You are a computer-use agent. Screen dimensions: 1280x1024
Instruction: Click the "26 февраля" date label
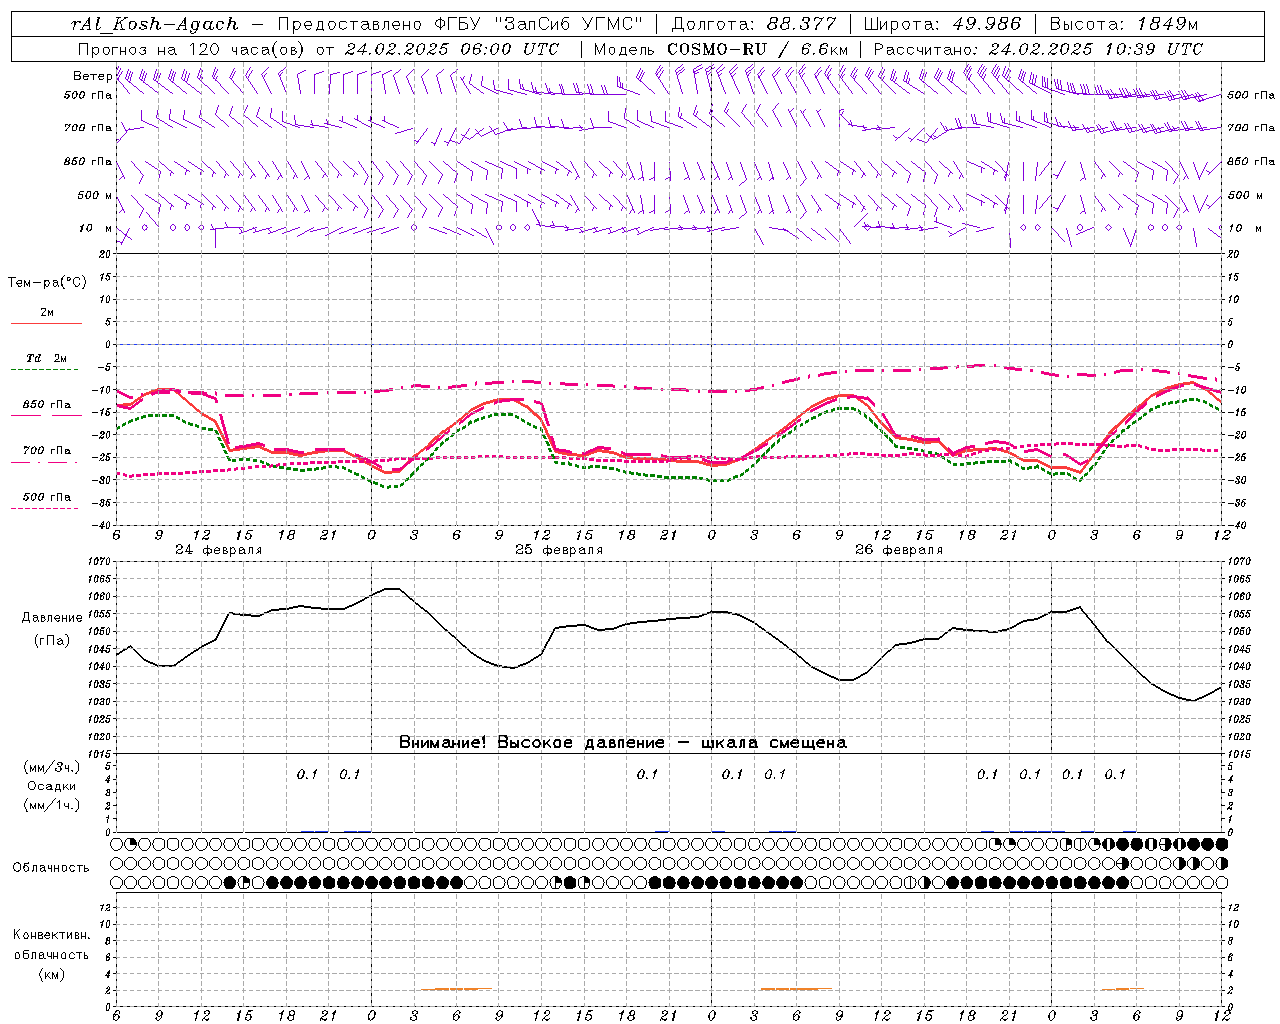[x=899, y=550]
